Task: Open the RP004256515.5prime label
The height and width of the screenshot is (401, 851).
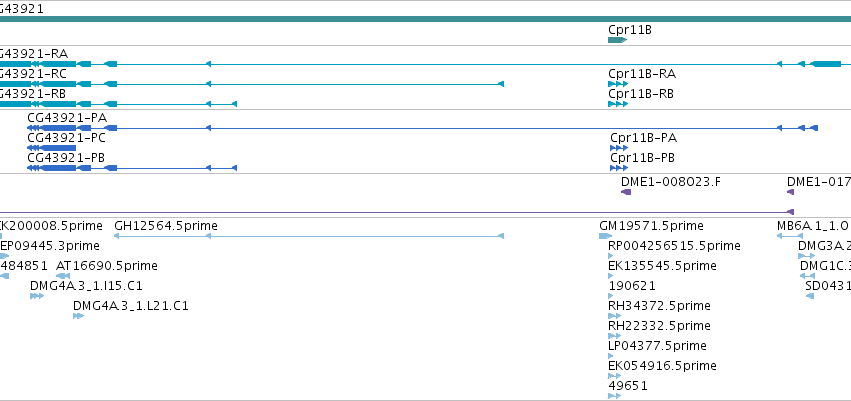Action: pos(675,246)
